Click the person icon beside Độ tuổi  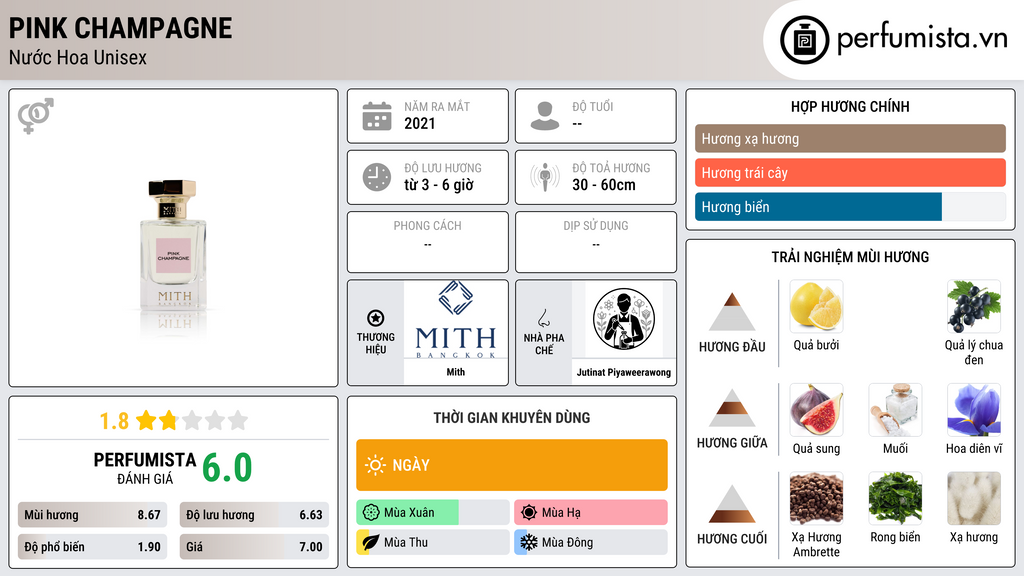(545, 116)
